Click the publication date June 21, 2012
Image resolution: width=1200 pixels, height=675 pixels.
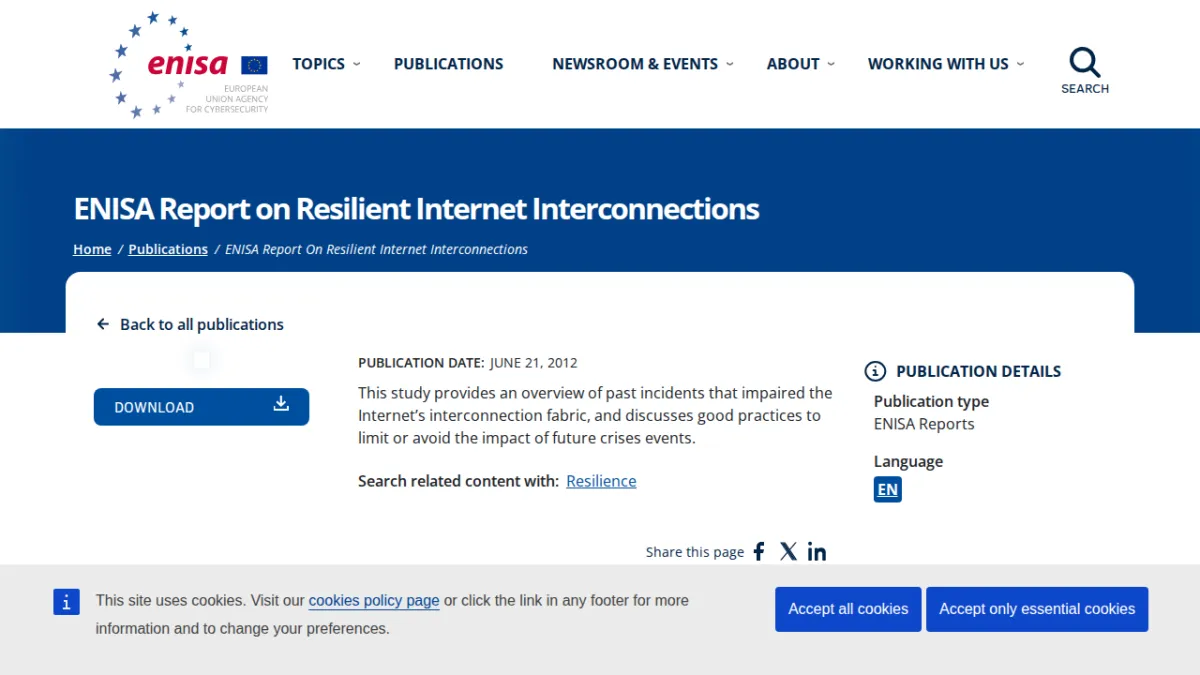[534, 363]
